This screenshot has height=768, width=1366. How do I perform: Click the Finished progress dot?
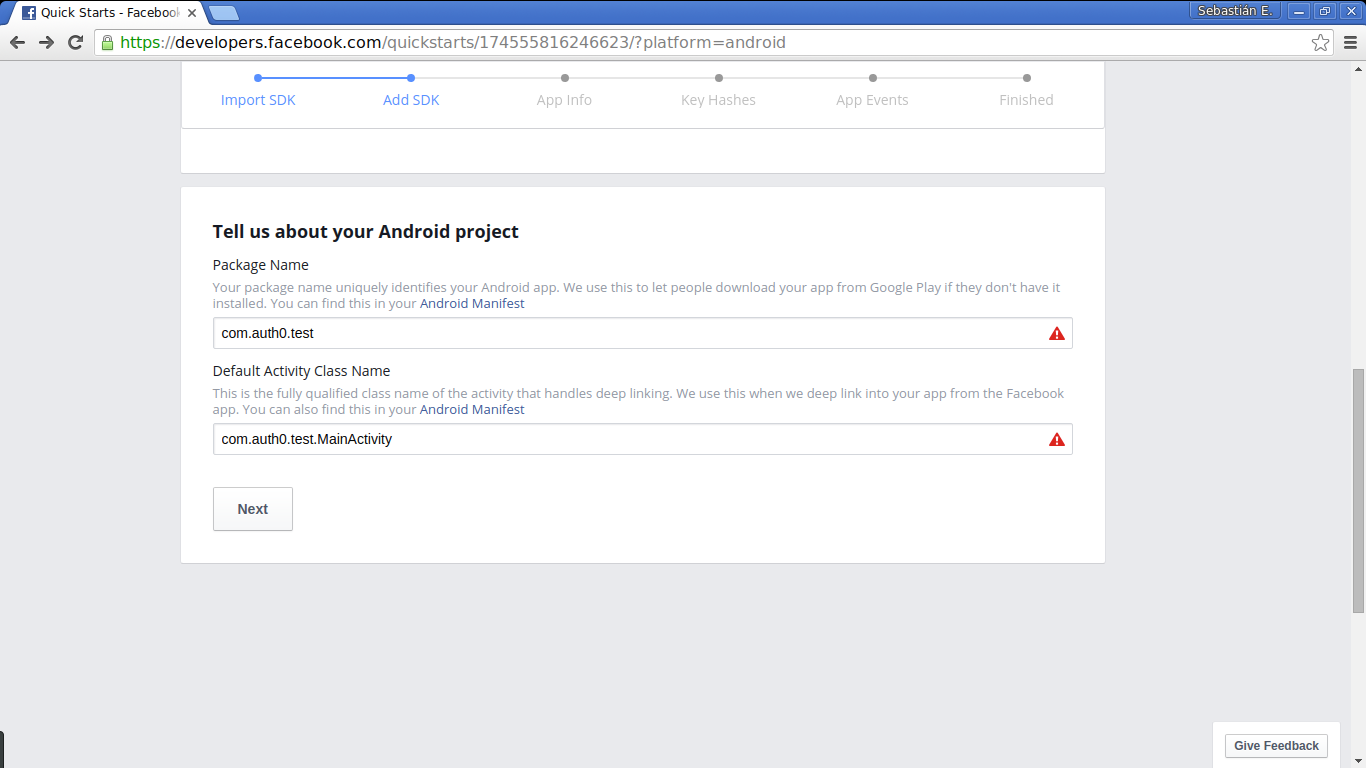pos(1027,78)
